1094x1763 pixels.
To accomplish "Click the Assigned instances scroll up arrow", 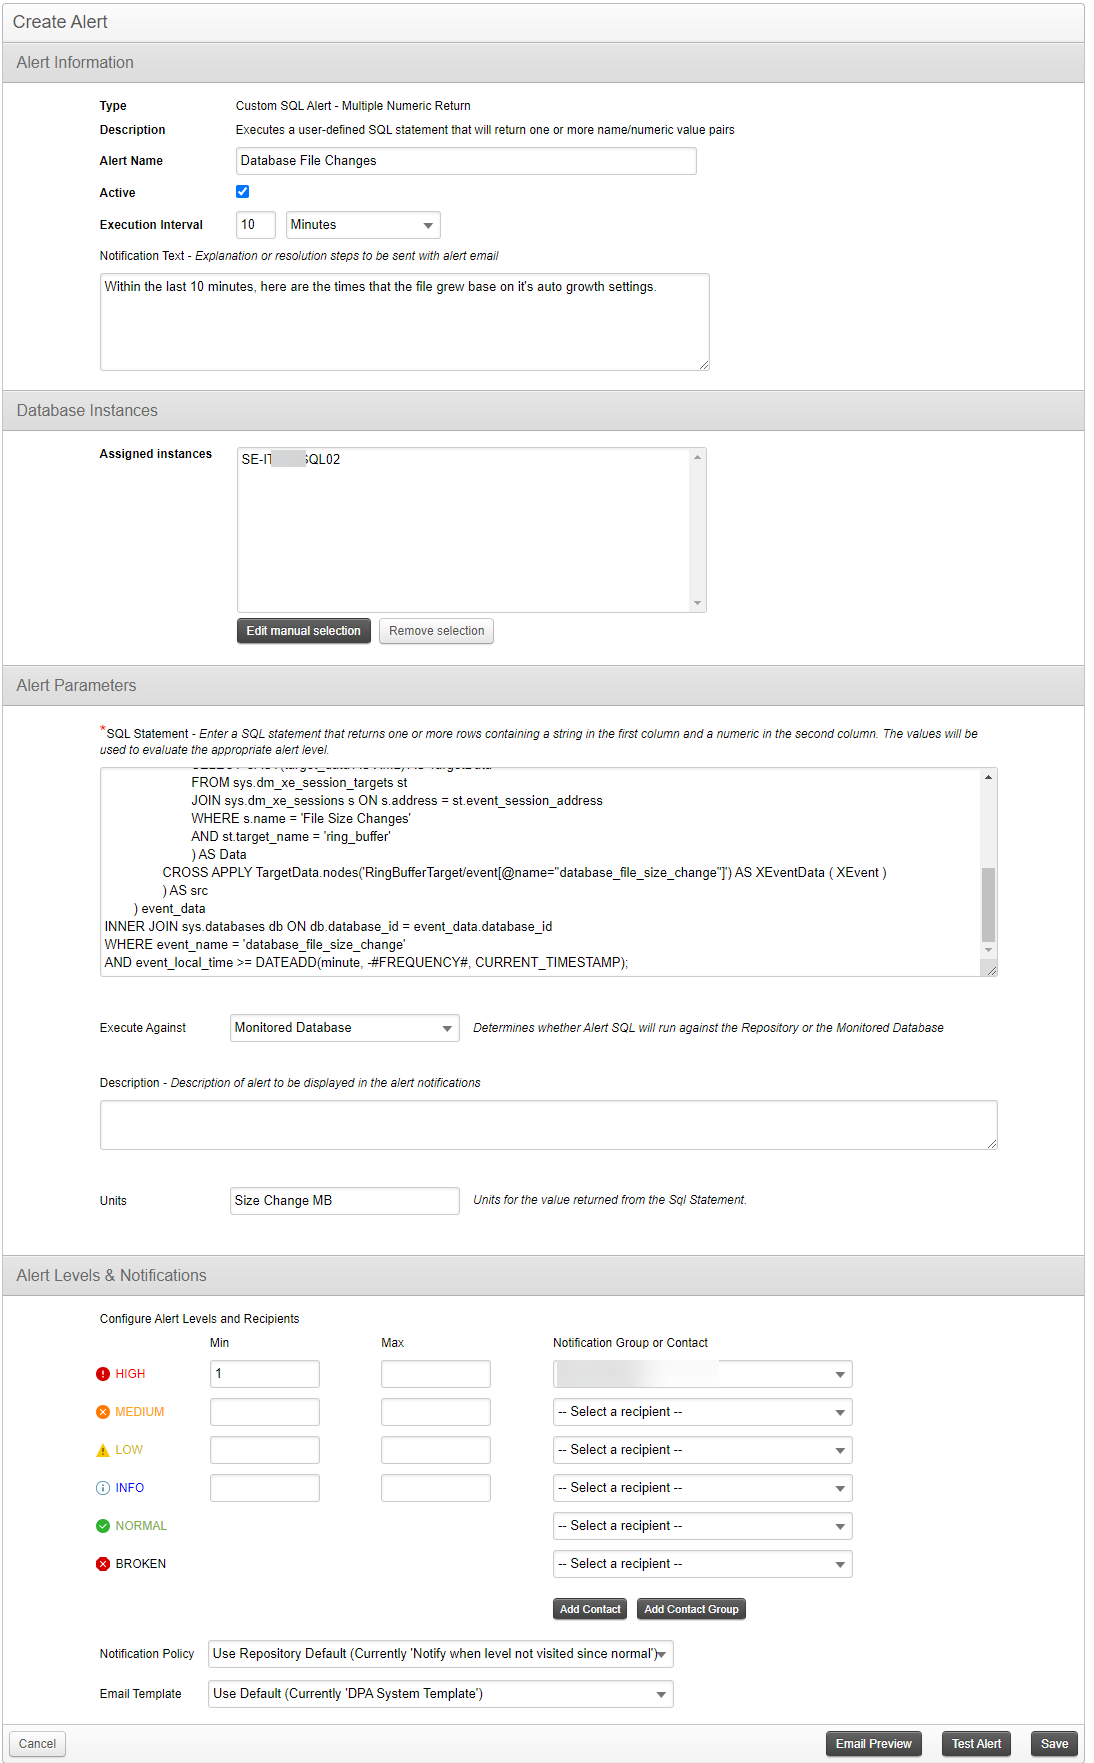I will point(698,457).
